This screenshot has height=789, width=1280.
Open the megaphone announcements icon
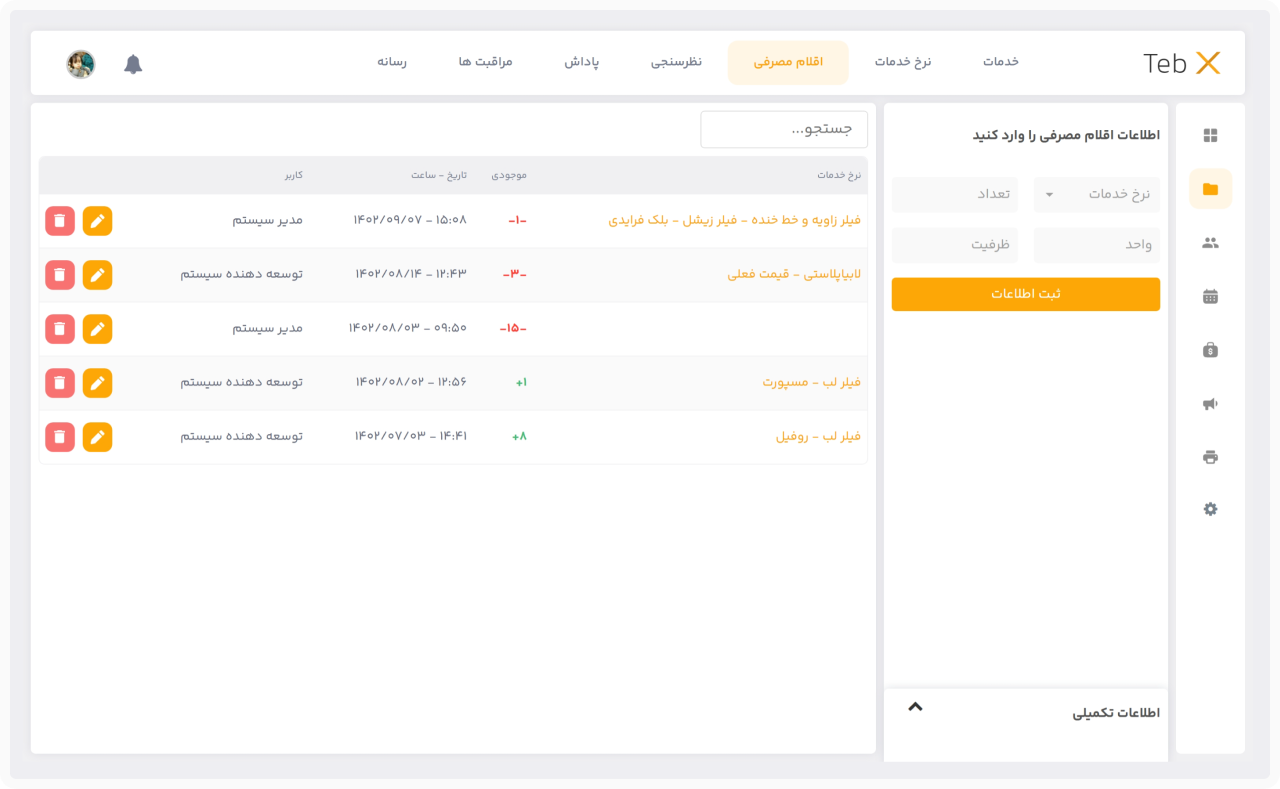click(1210, 404)
